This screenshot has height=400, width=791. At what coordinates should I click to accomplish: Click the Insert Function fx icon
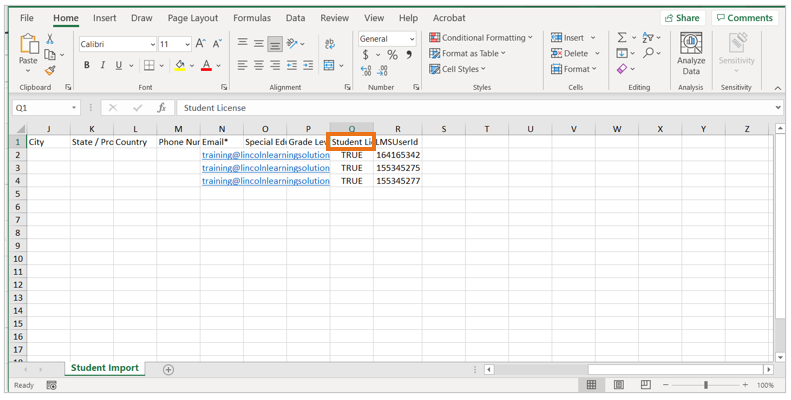pyautogui.click(x=161, y=108)
